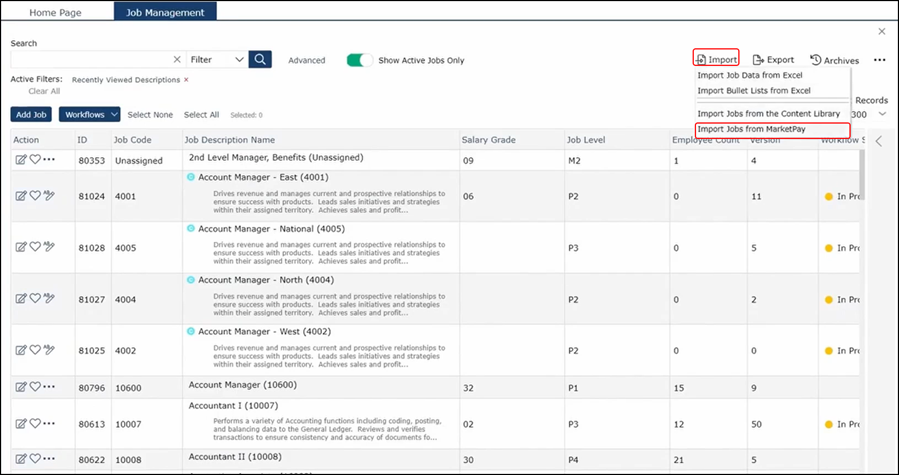Clear the search box with the X icon
The height and width of the screenshot is (476, 899).
tap(177, 60)
